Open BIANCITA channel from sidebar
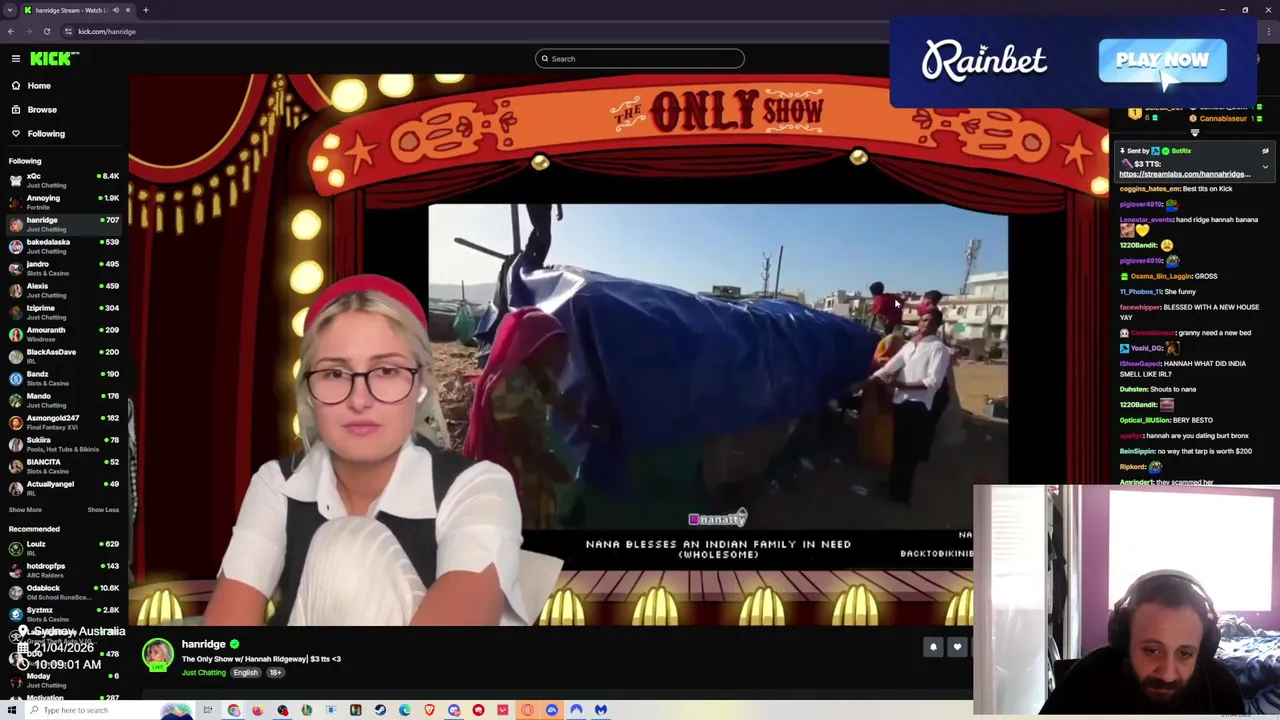Image resolution: width=1280 pixels, height=720 pixels. coord(64,466)
